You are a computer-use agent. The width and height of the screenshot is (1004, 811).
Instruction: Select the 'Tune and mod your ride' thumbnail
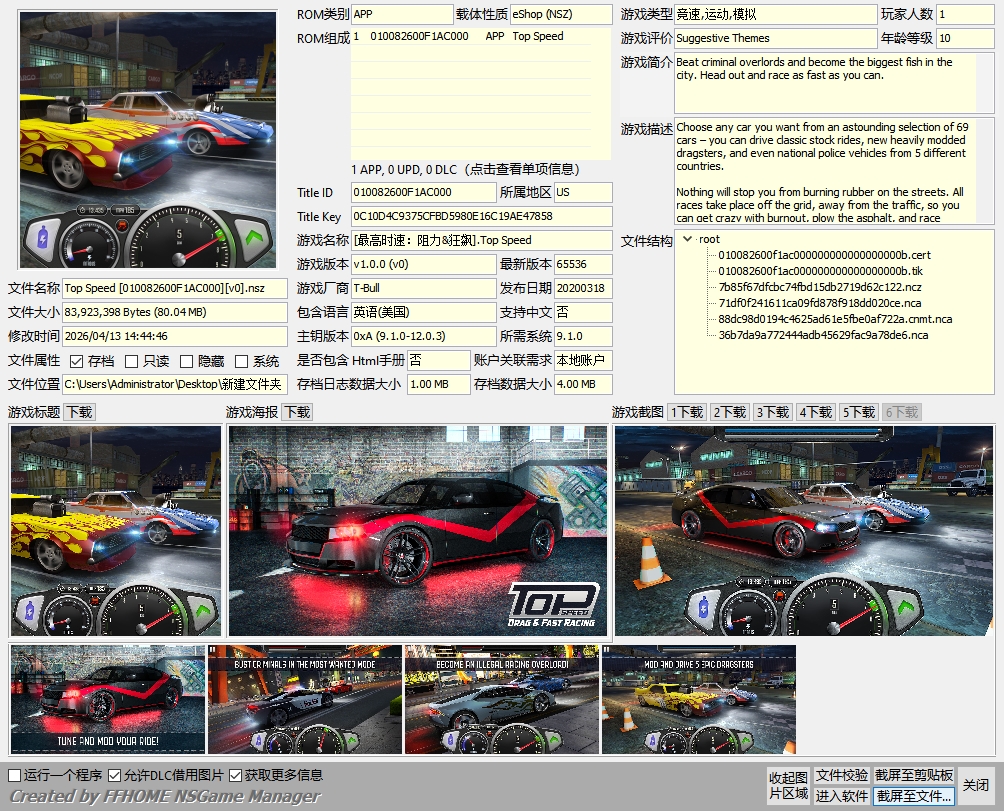click(108, 699)
